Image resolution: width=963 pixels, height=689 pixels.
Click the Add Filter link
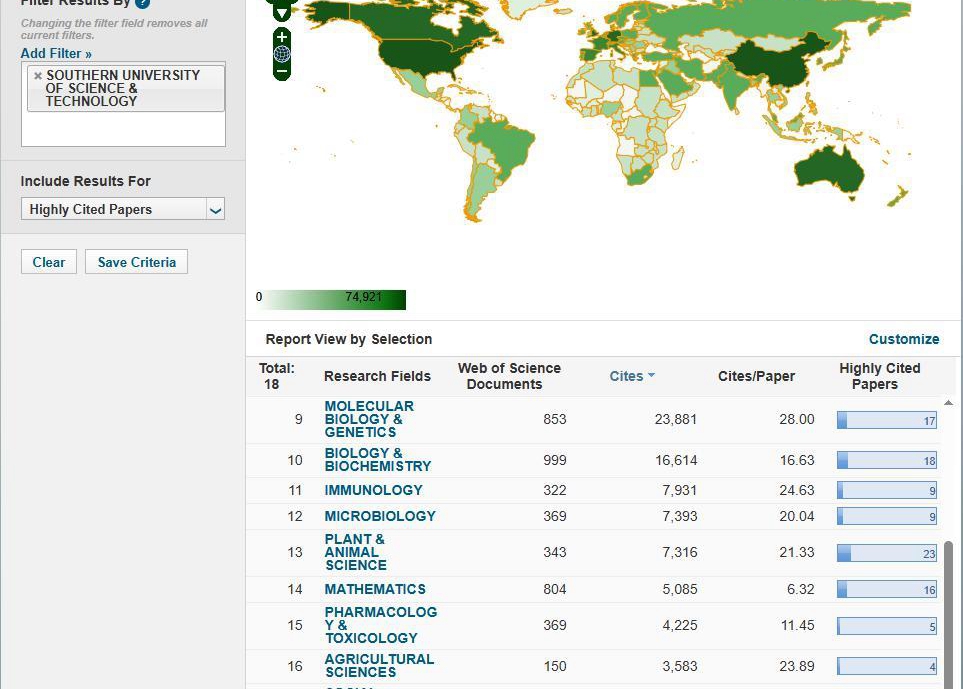56,53
